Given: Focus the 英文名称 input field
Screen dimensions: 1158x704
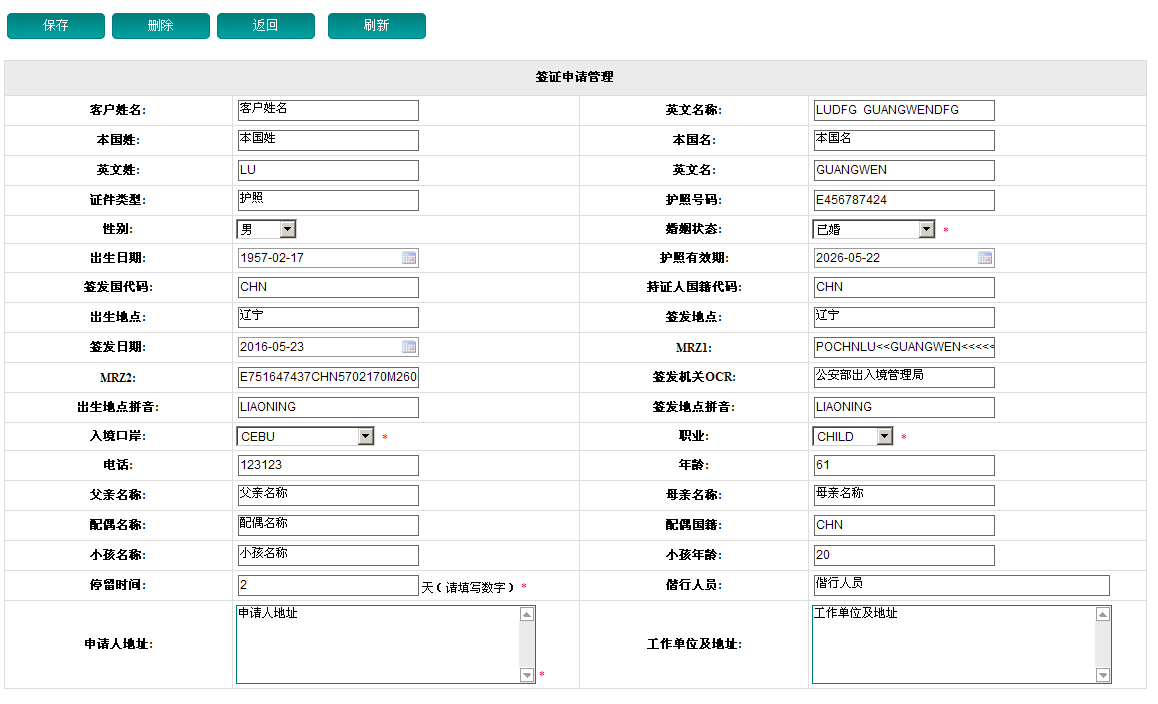Looking at the screenshot, I should pyautogui.click(x=904, y=110).
